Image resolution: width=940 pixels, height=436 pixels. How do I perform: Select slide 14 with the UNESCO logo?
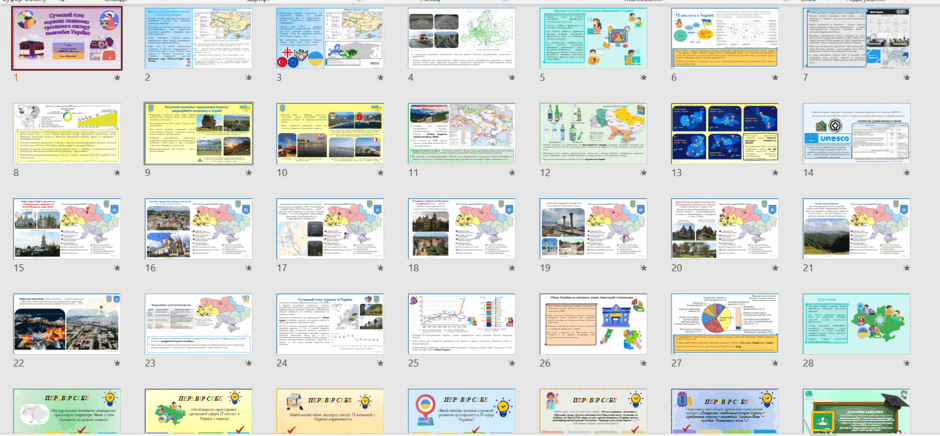click(856, 134)
